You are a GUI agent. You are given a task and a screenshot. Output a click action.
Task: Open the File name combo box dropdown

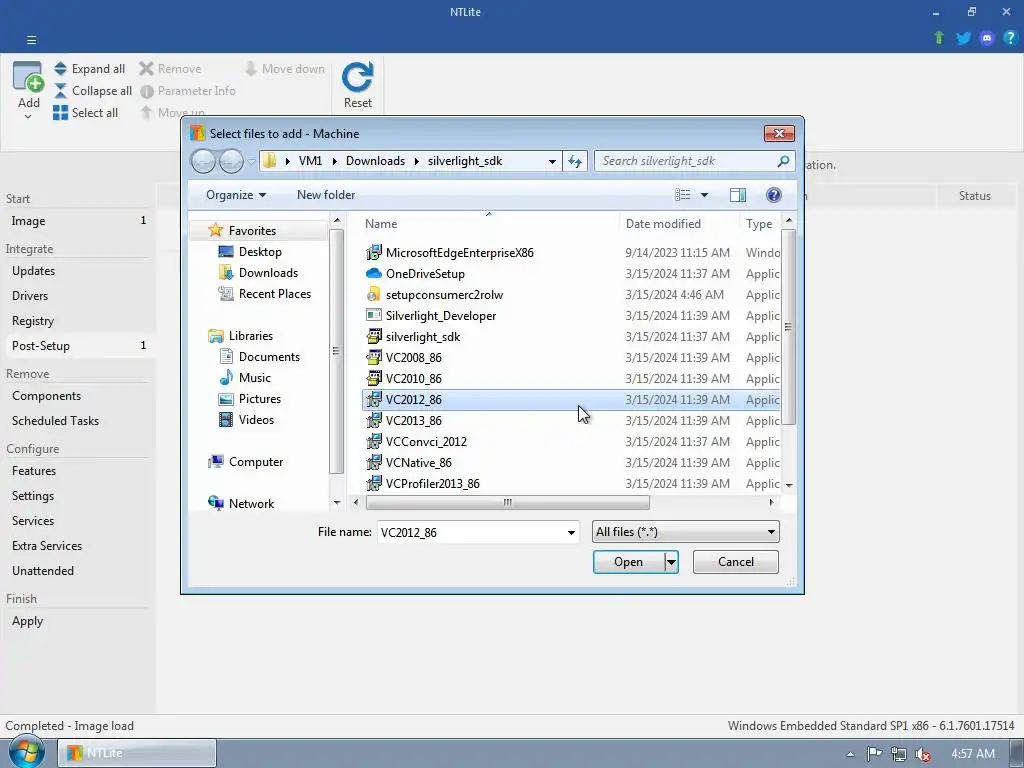tap(571, 532)
